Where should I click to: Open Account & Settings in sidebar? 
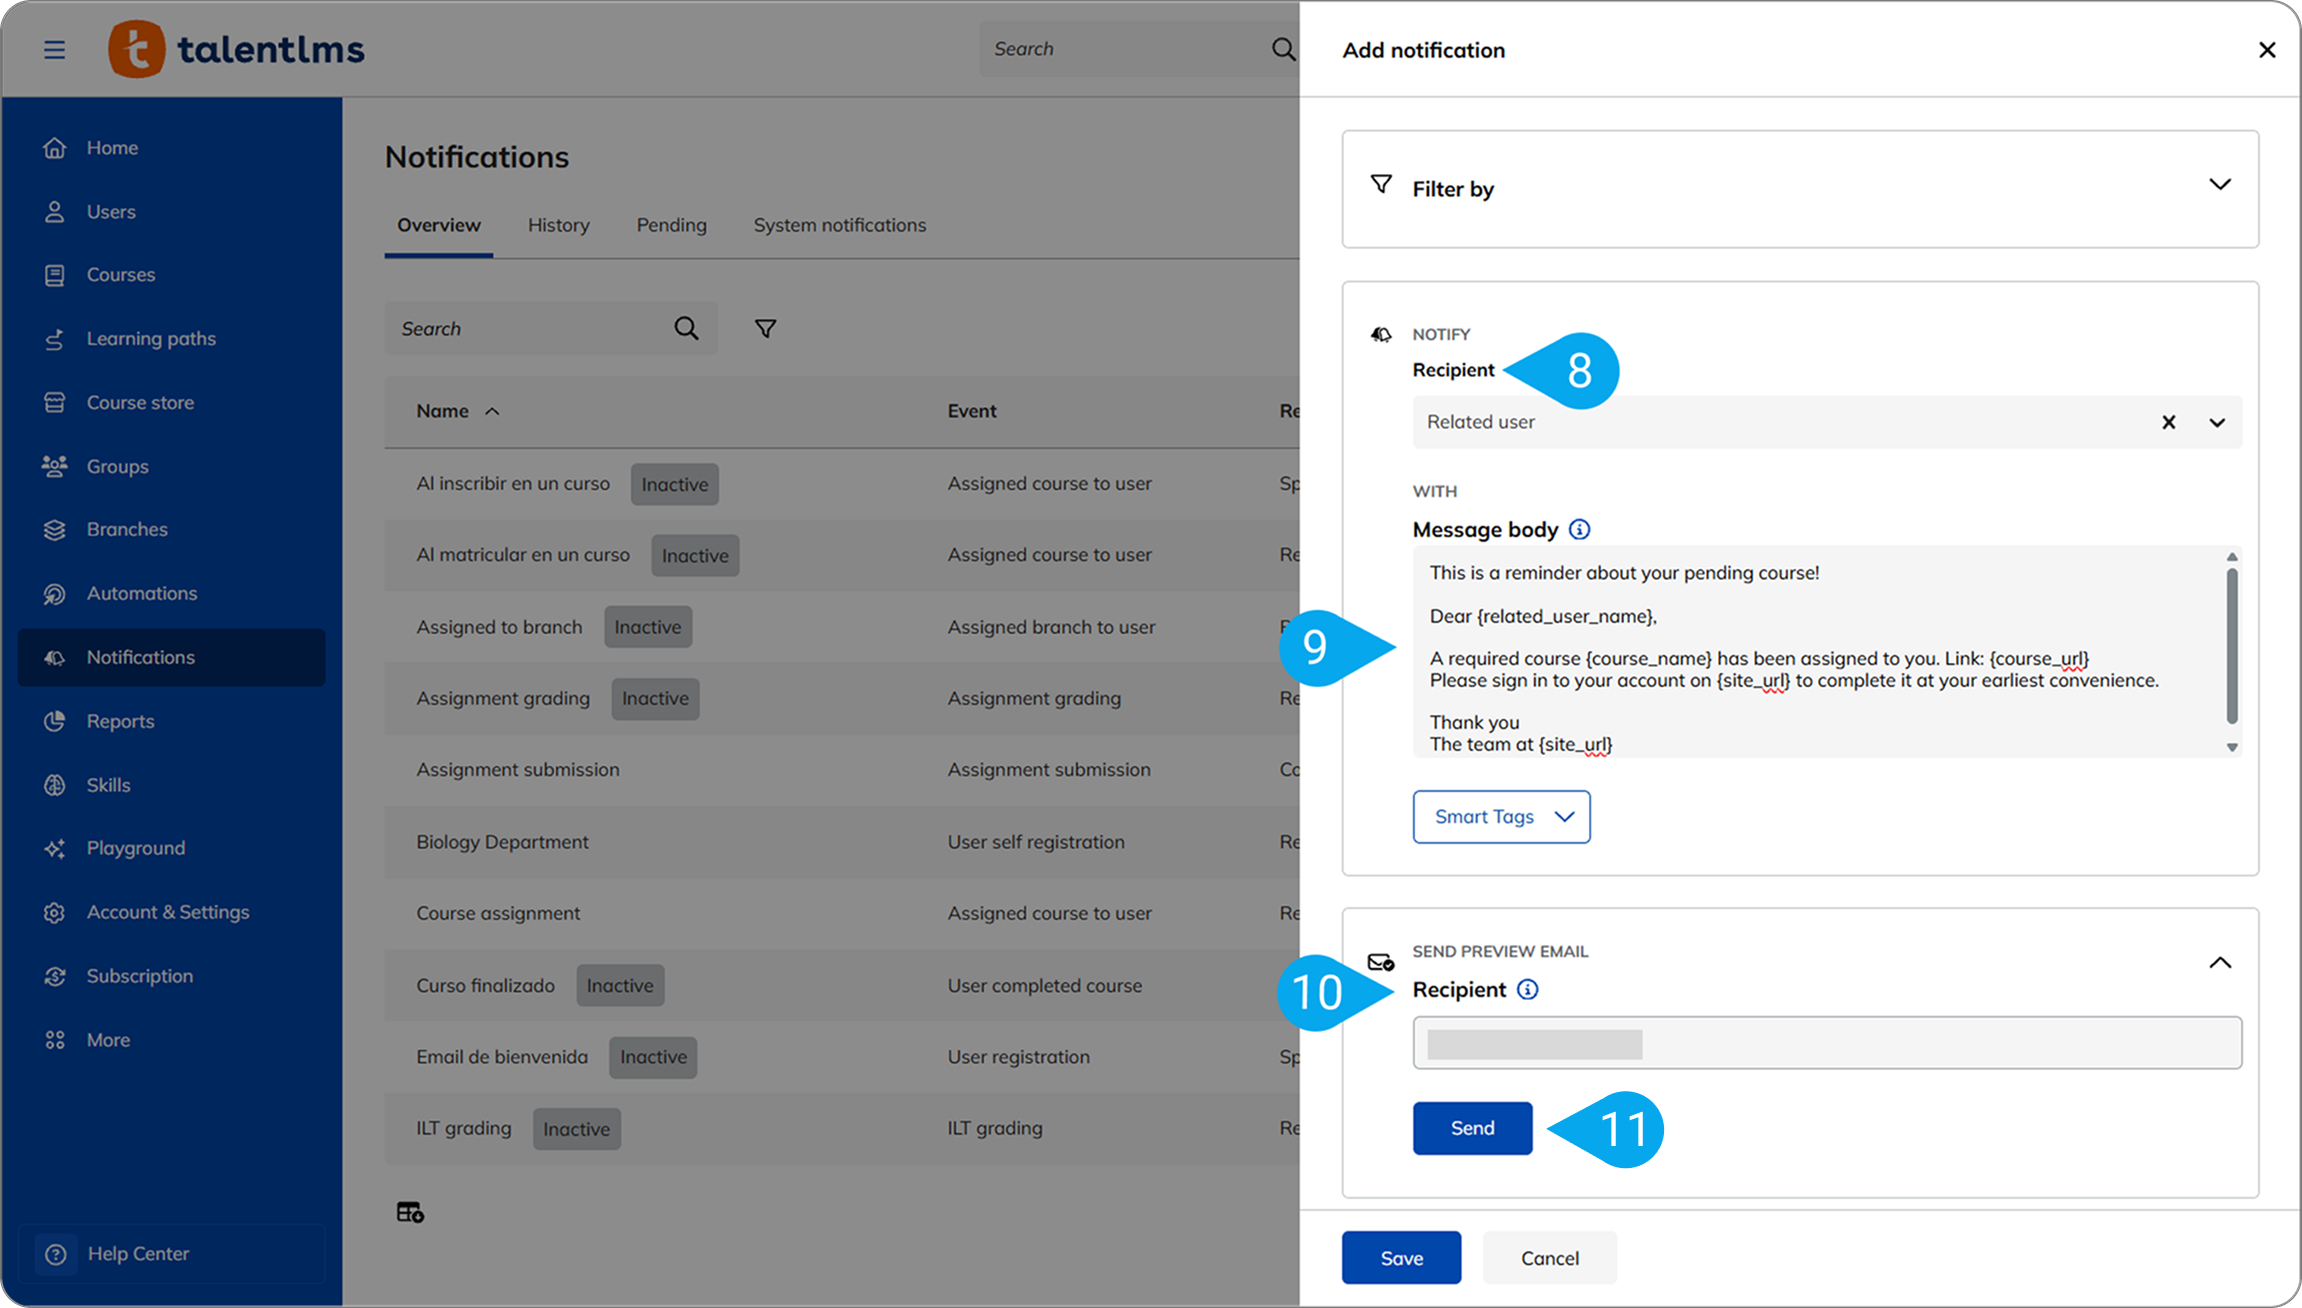coord(168,912)
